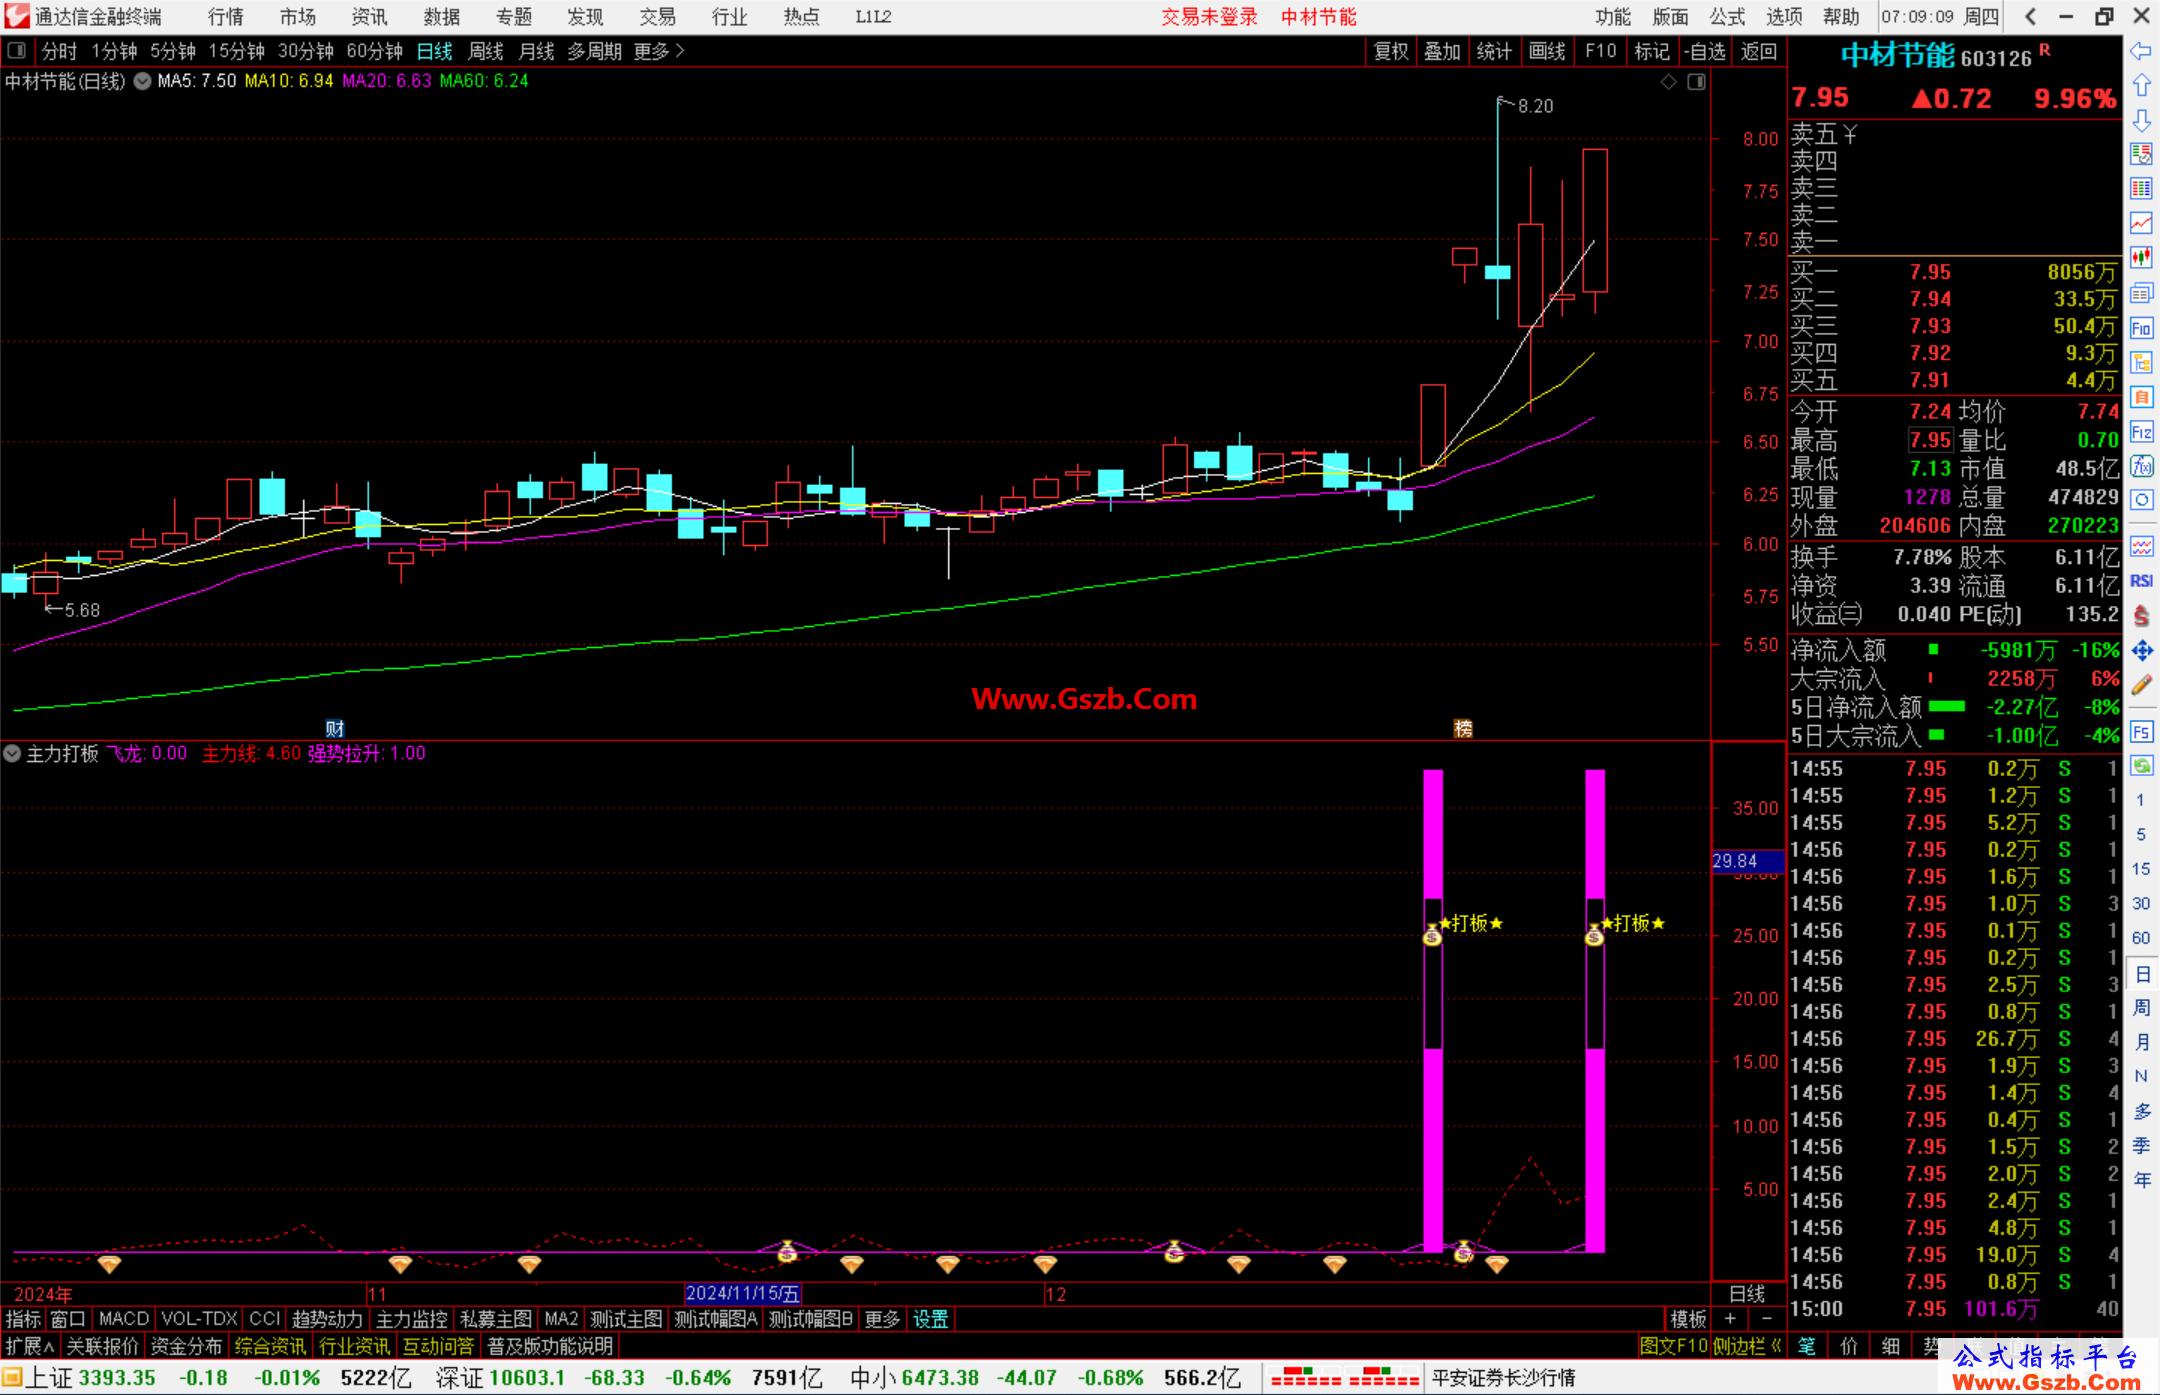Select the VOL-TDX indicator tab
The image size is (2160, 1395).
click(x=199, y=1319)
